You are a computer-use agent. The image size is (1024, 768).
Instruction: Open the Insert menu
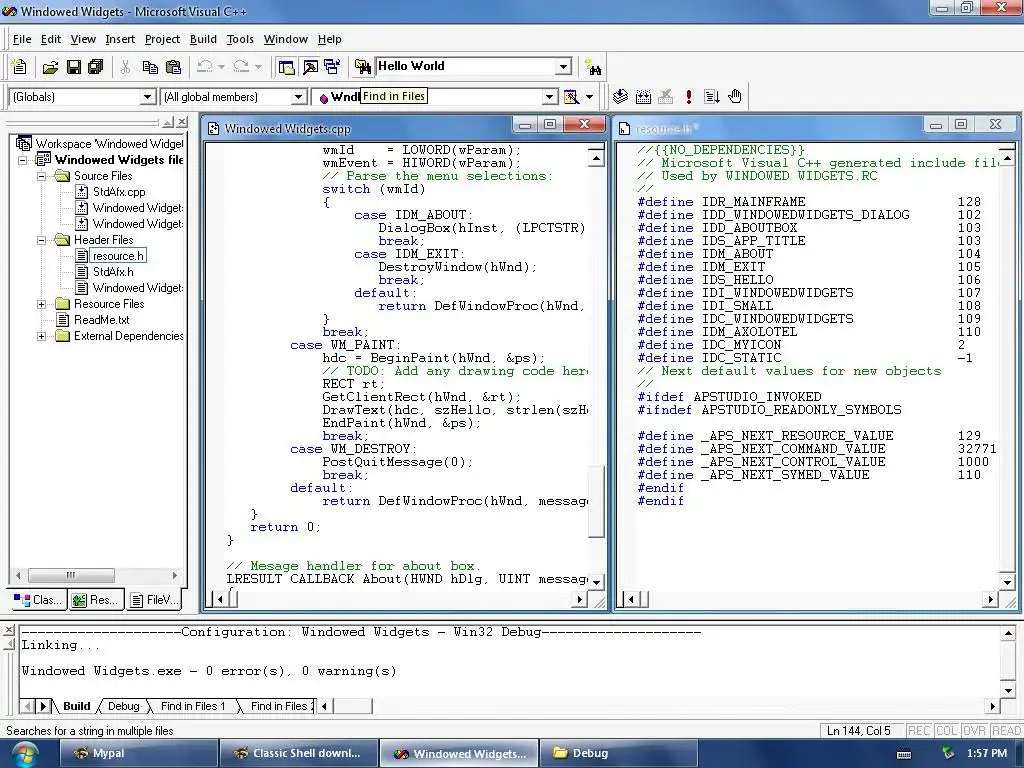pyautogui.click(x=120, y=39)
